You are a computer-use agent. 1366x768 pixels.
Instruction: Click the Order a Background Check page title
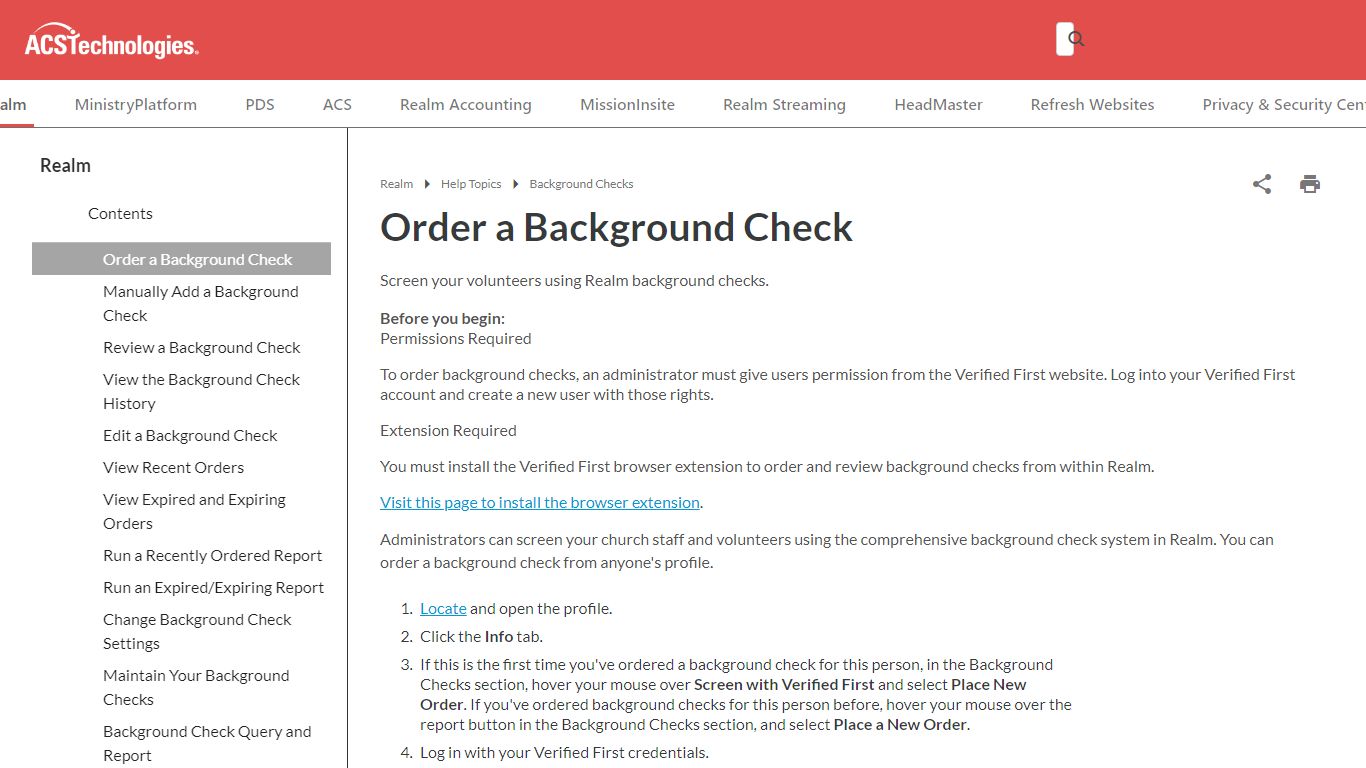pos(616,227)
